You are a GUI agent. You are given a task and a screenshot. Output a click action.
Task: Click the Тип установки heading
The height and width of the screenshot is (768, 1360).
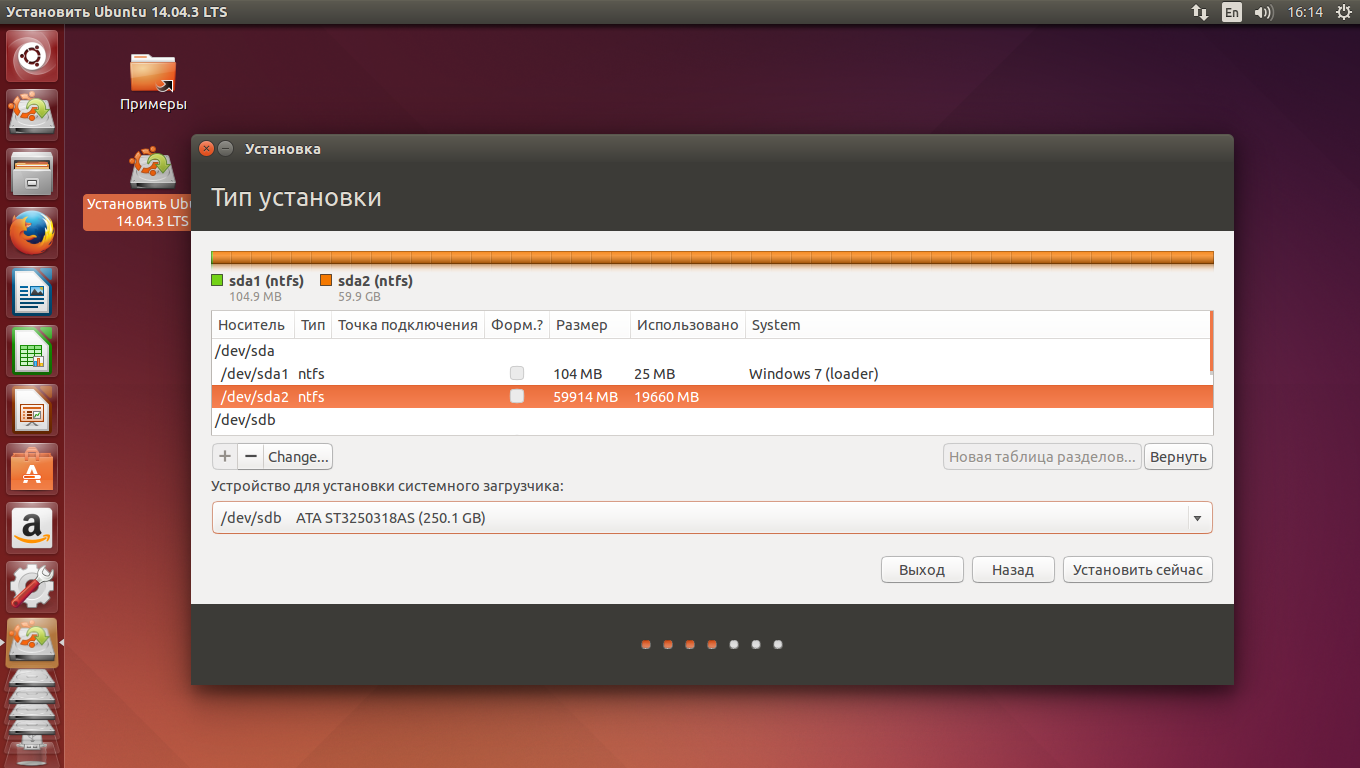(x=296, y=197)
